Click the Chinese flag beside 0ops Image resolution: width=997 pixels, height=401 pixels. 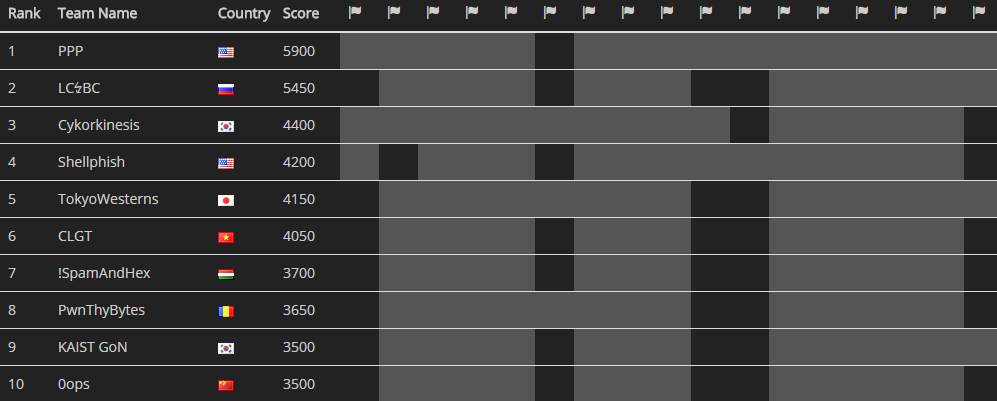click(226, 385)
